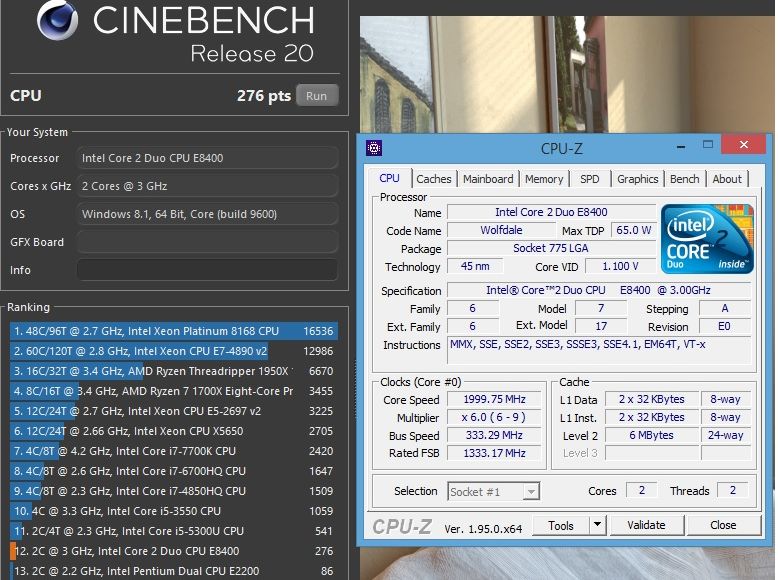Image resolution: width=778 pixels, height=580 pixels.
Task: Maximize the CPU-Z window
Action: 708,144
